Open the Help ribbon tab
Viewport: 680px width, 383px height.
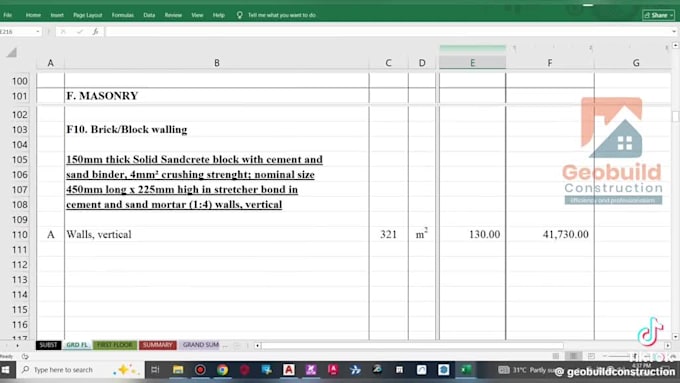[219, 15]
